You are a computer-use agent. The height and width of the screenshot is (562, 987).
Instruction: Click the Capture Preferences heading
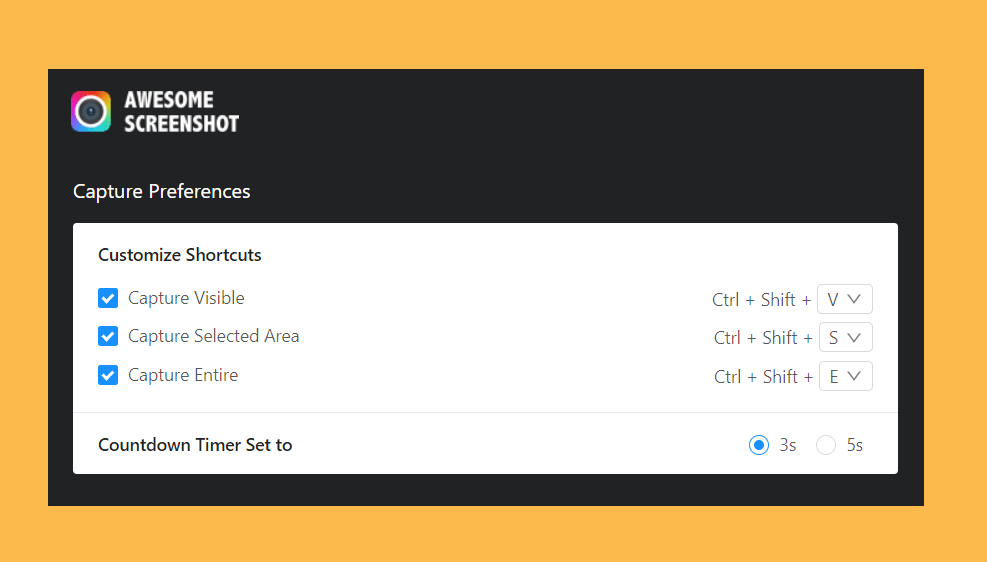(x=162, y=191)
